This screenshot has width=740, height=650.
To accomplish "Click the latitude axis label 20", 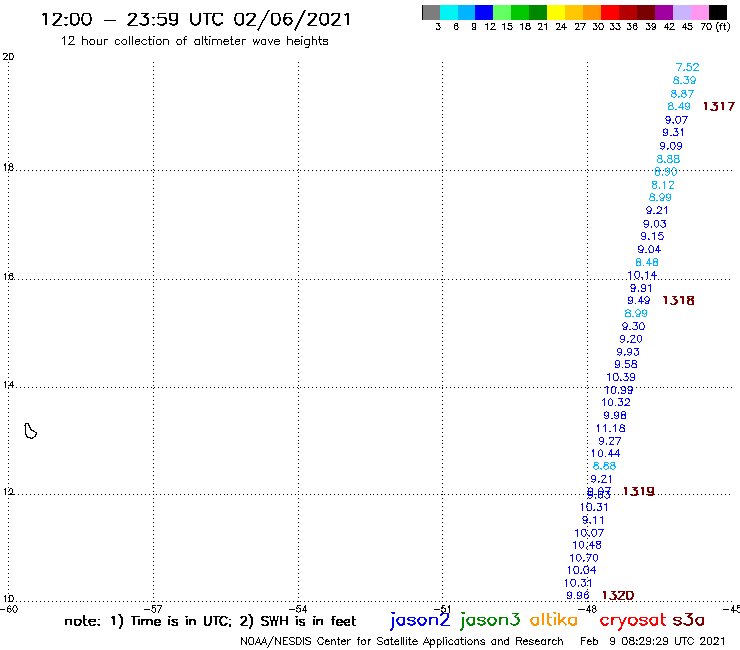I will tap(8, 57).
